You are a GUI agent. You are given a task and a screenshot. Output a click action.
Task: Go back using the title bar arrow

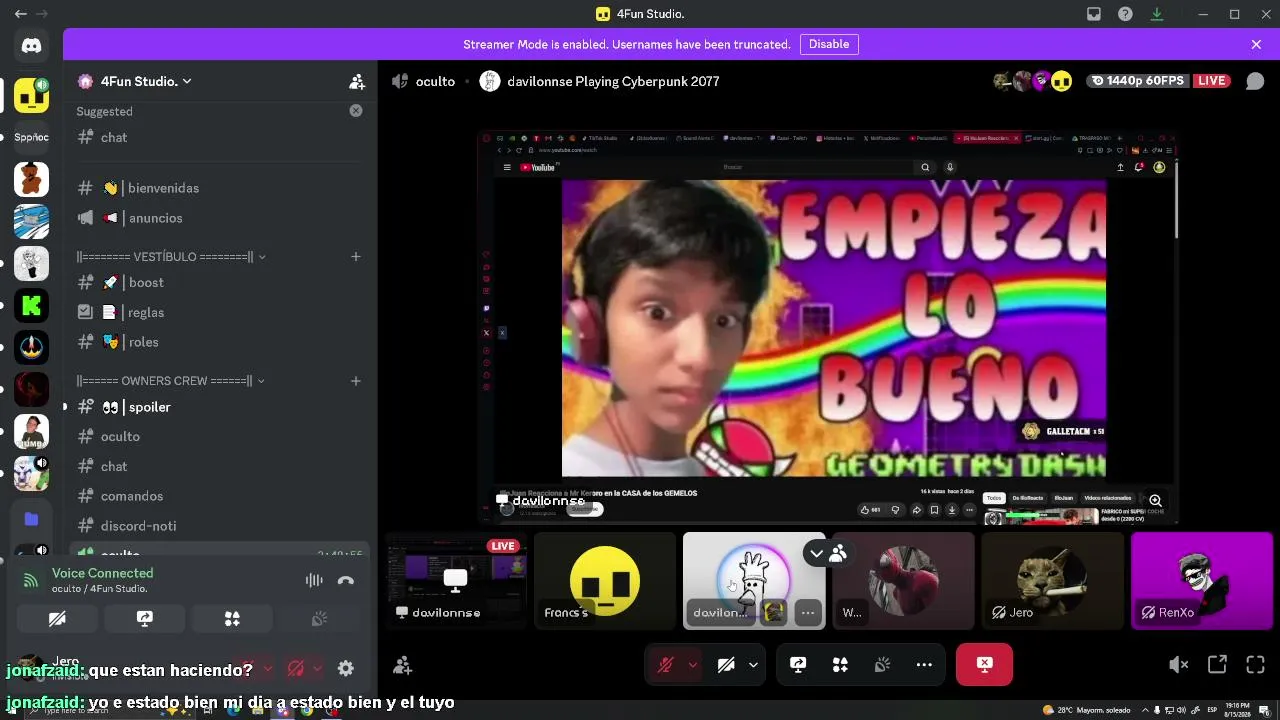click(20, 14)
